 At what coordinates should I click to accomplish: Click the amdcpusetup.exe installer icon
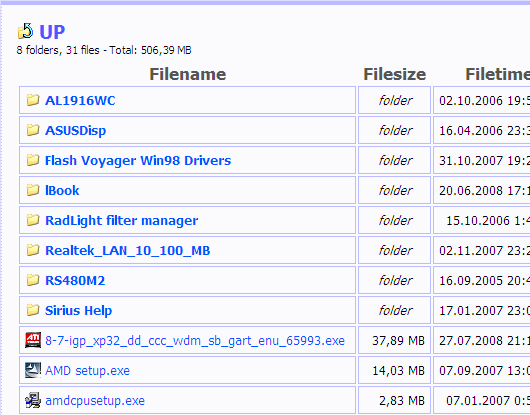(33, 400)
